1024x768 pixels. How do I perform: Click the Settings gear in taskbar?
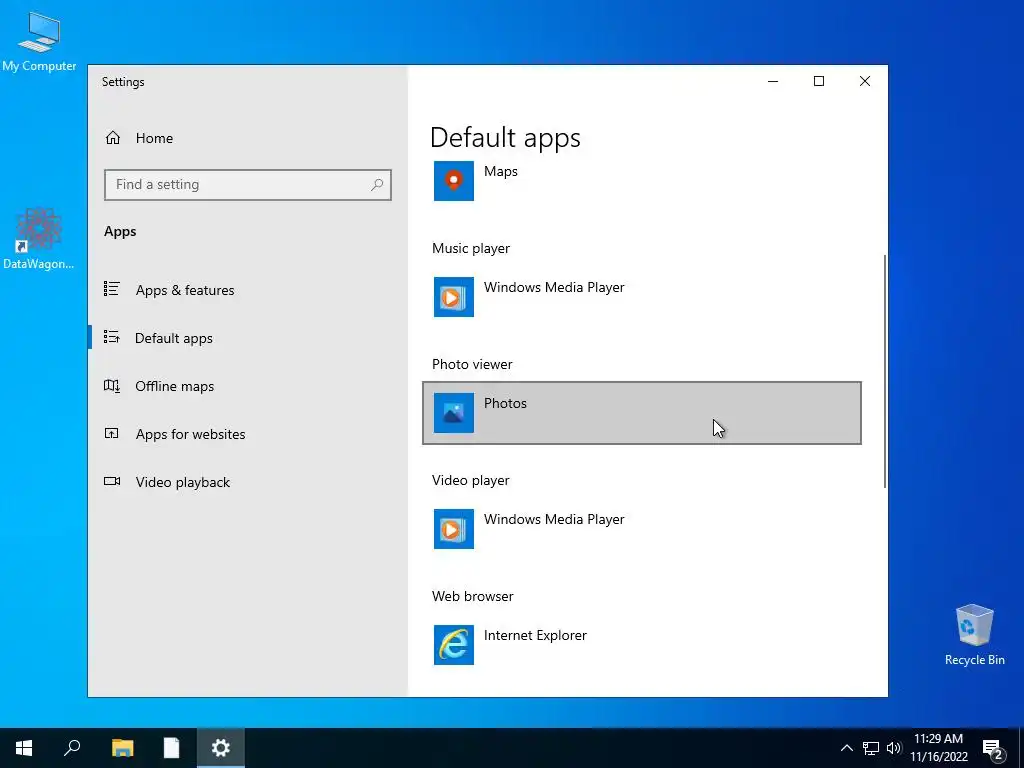click(220, 748)
